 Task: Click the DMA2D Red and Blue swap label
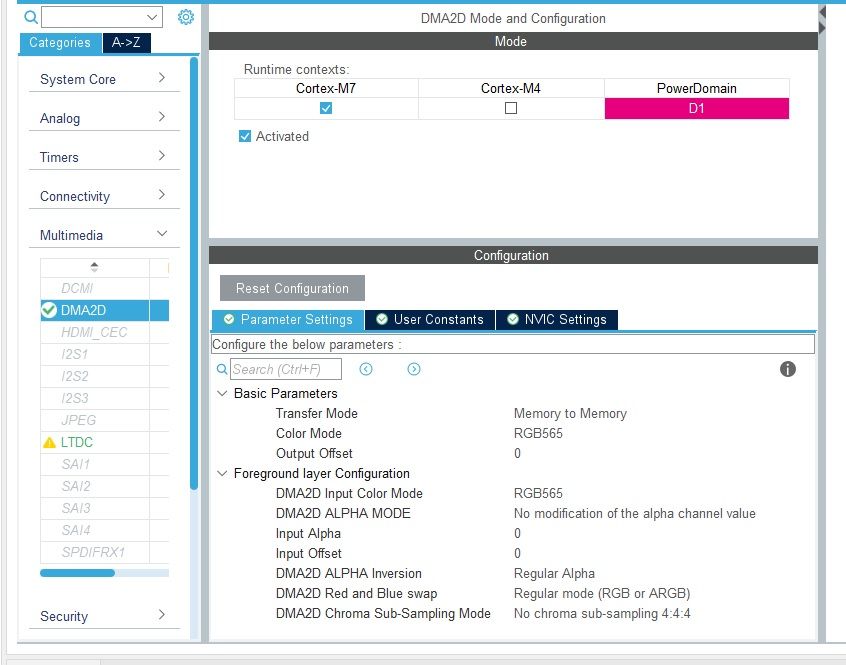coord(356,593)
